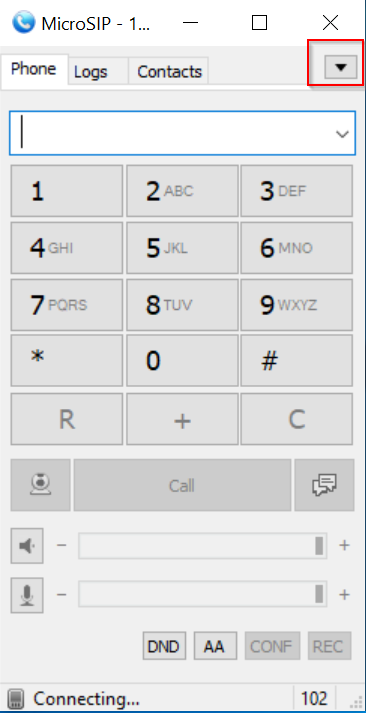Mute the speaker volume icon

pos(27,546)
